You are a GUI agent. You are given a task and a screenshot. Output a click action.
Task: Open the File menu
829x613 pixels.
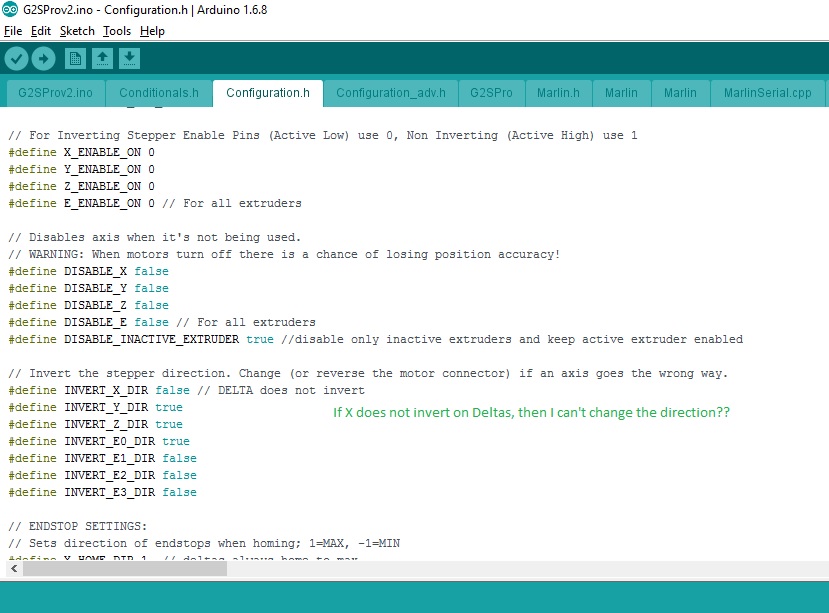[13, 31]
